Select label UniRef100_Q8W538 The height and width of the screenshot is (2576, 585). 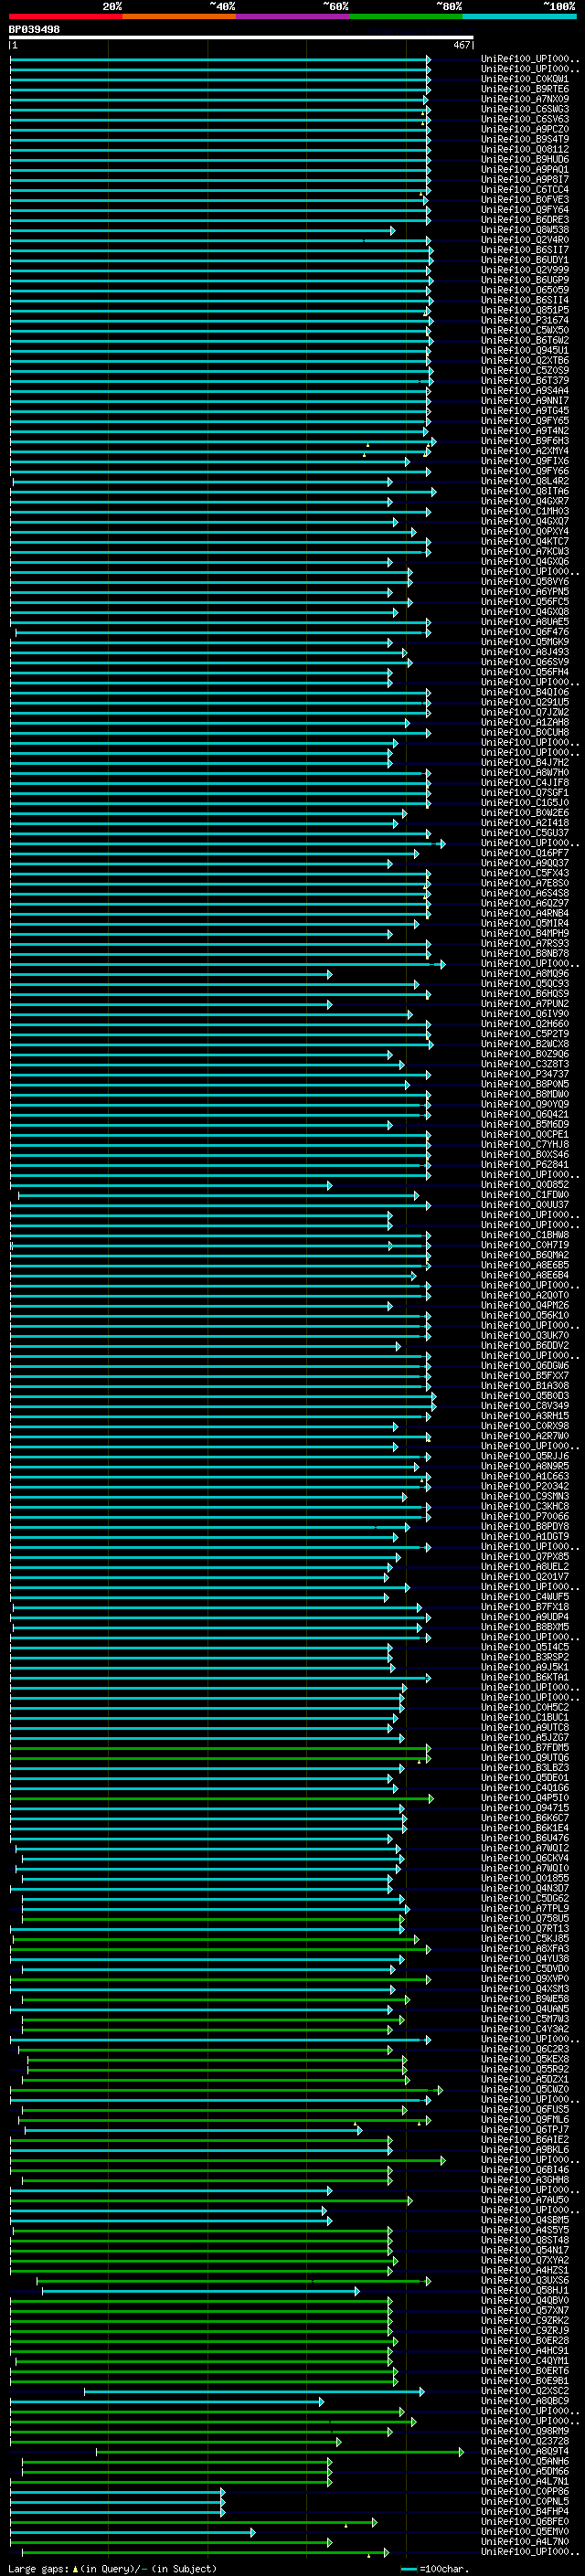pos(525,230)
